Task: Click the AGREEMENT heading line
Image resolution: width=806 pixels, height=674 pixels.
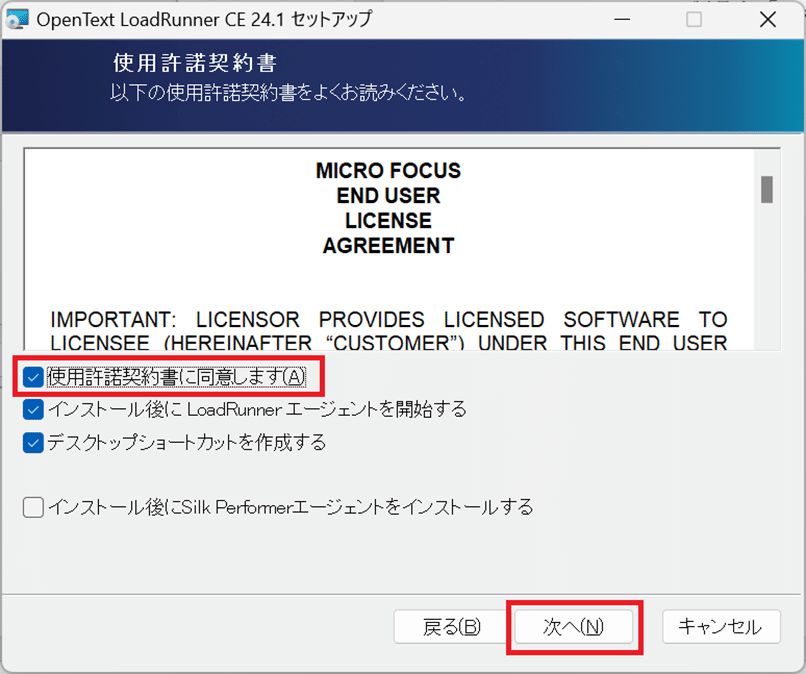Action: pyautogui.click(x=389, y=246)
